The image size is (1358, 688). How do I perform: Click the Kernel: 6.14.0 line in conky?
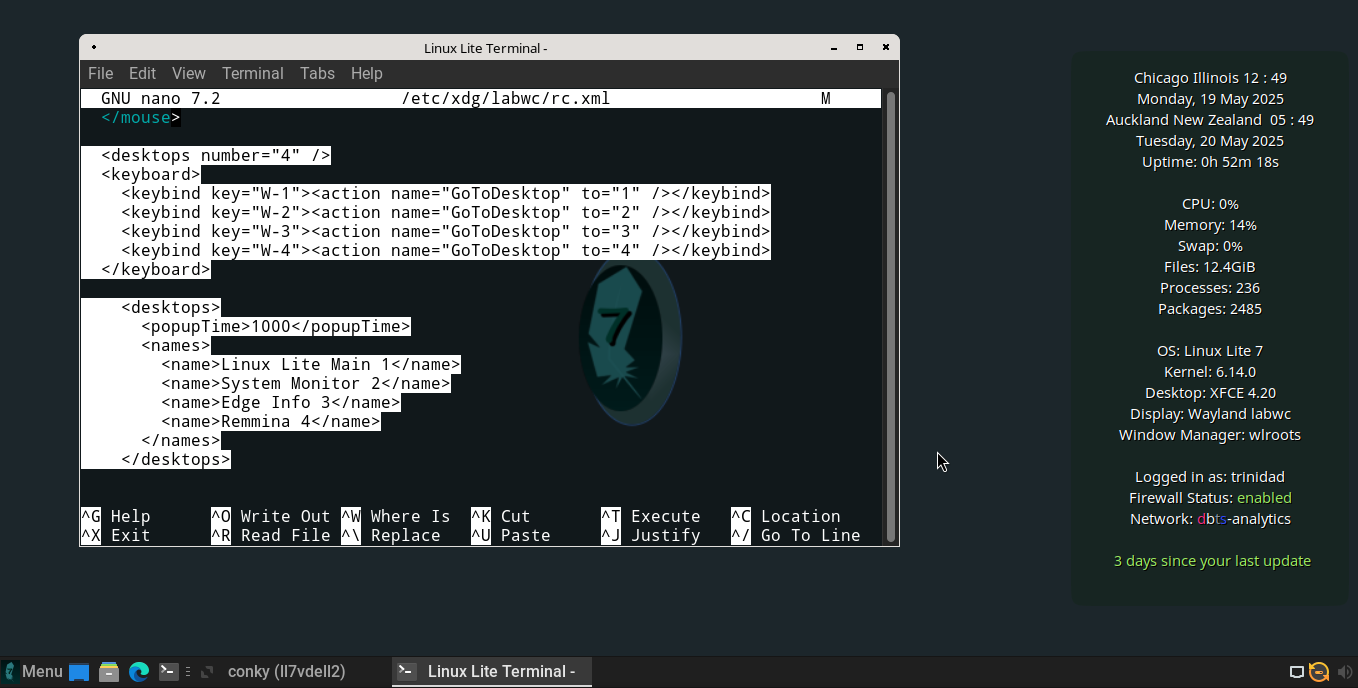pos(1210,372)
